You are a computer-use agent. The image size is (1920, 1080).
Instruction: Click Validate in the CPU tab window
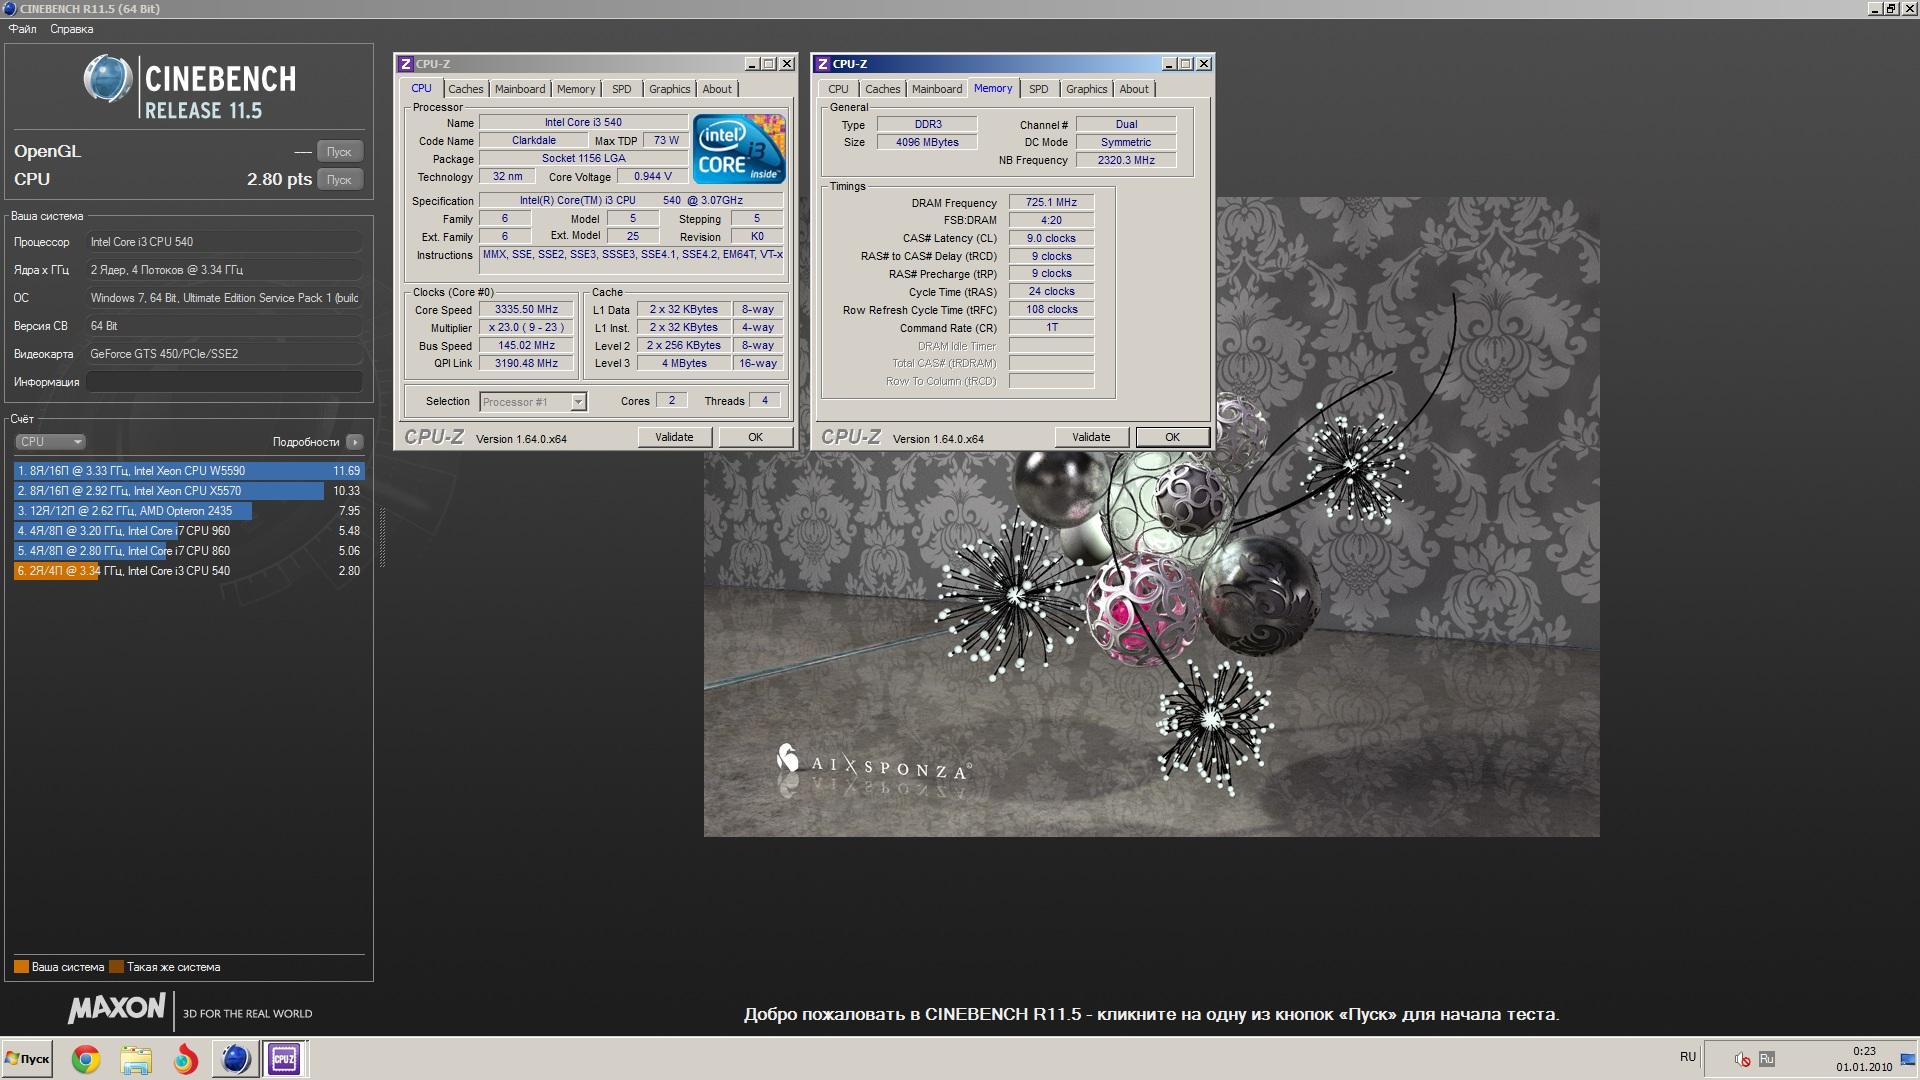[674, 437]
